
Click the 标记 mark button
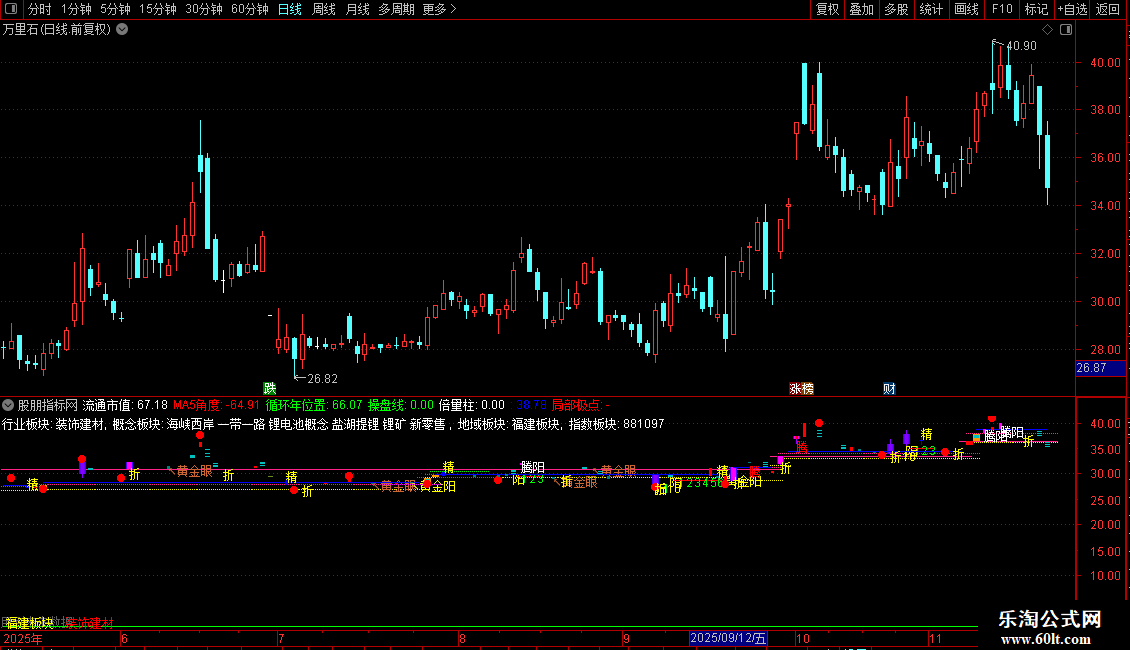pyautogui.click(x=1036, y=9)
